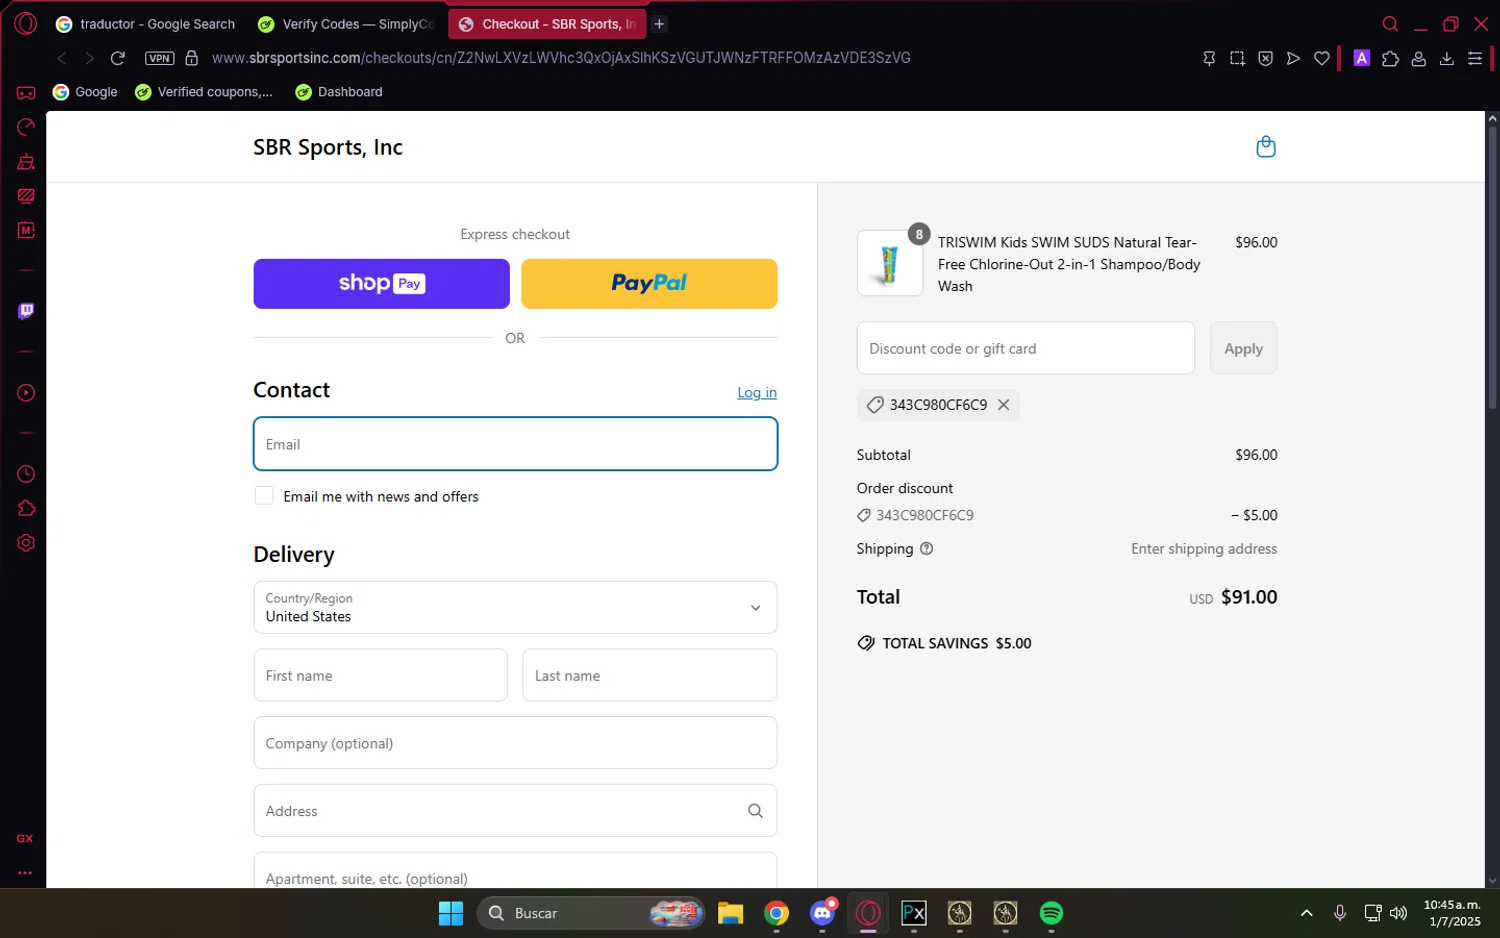Open browser extensions toolbar icon
1500x938 pixels.
(1390, 58)
